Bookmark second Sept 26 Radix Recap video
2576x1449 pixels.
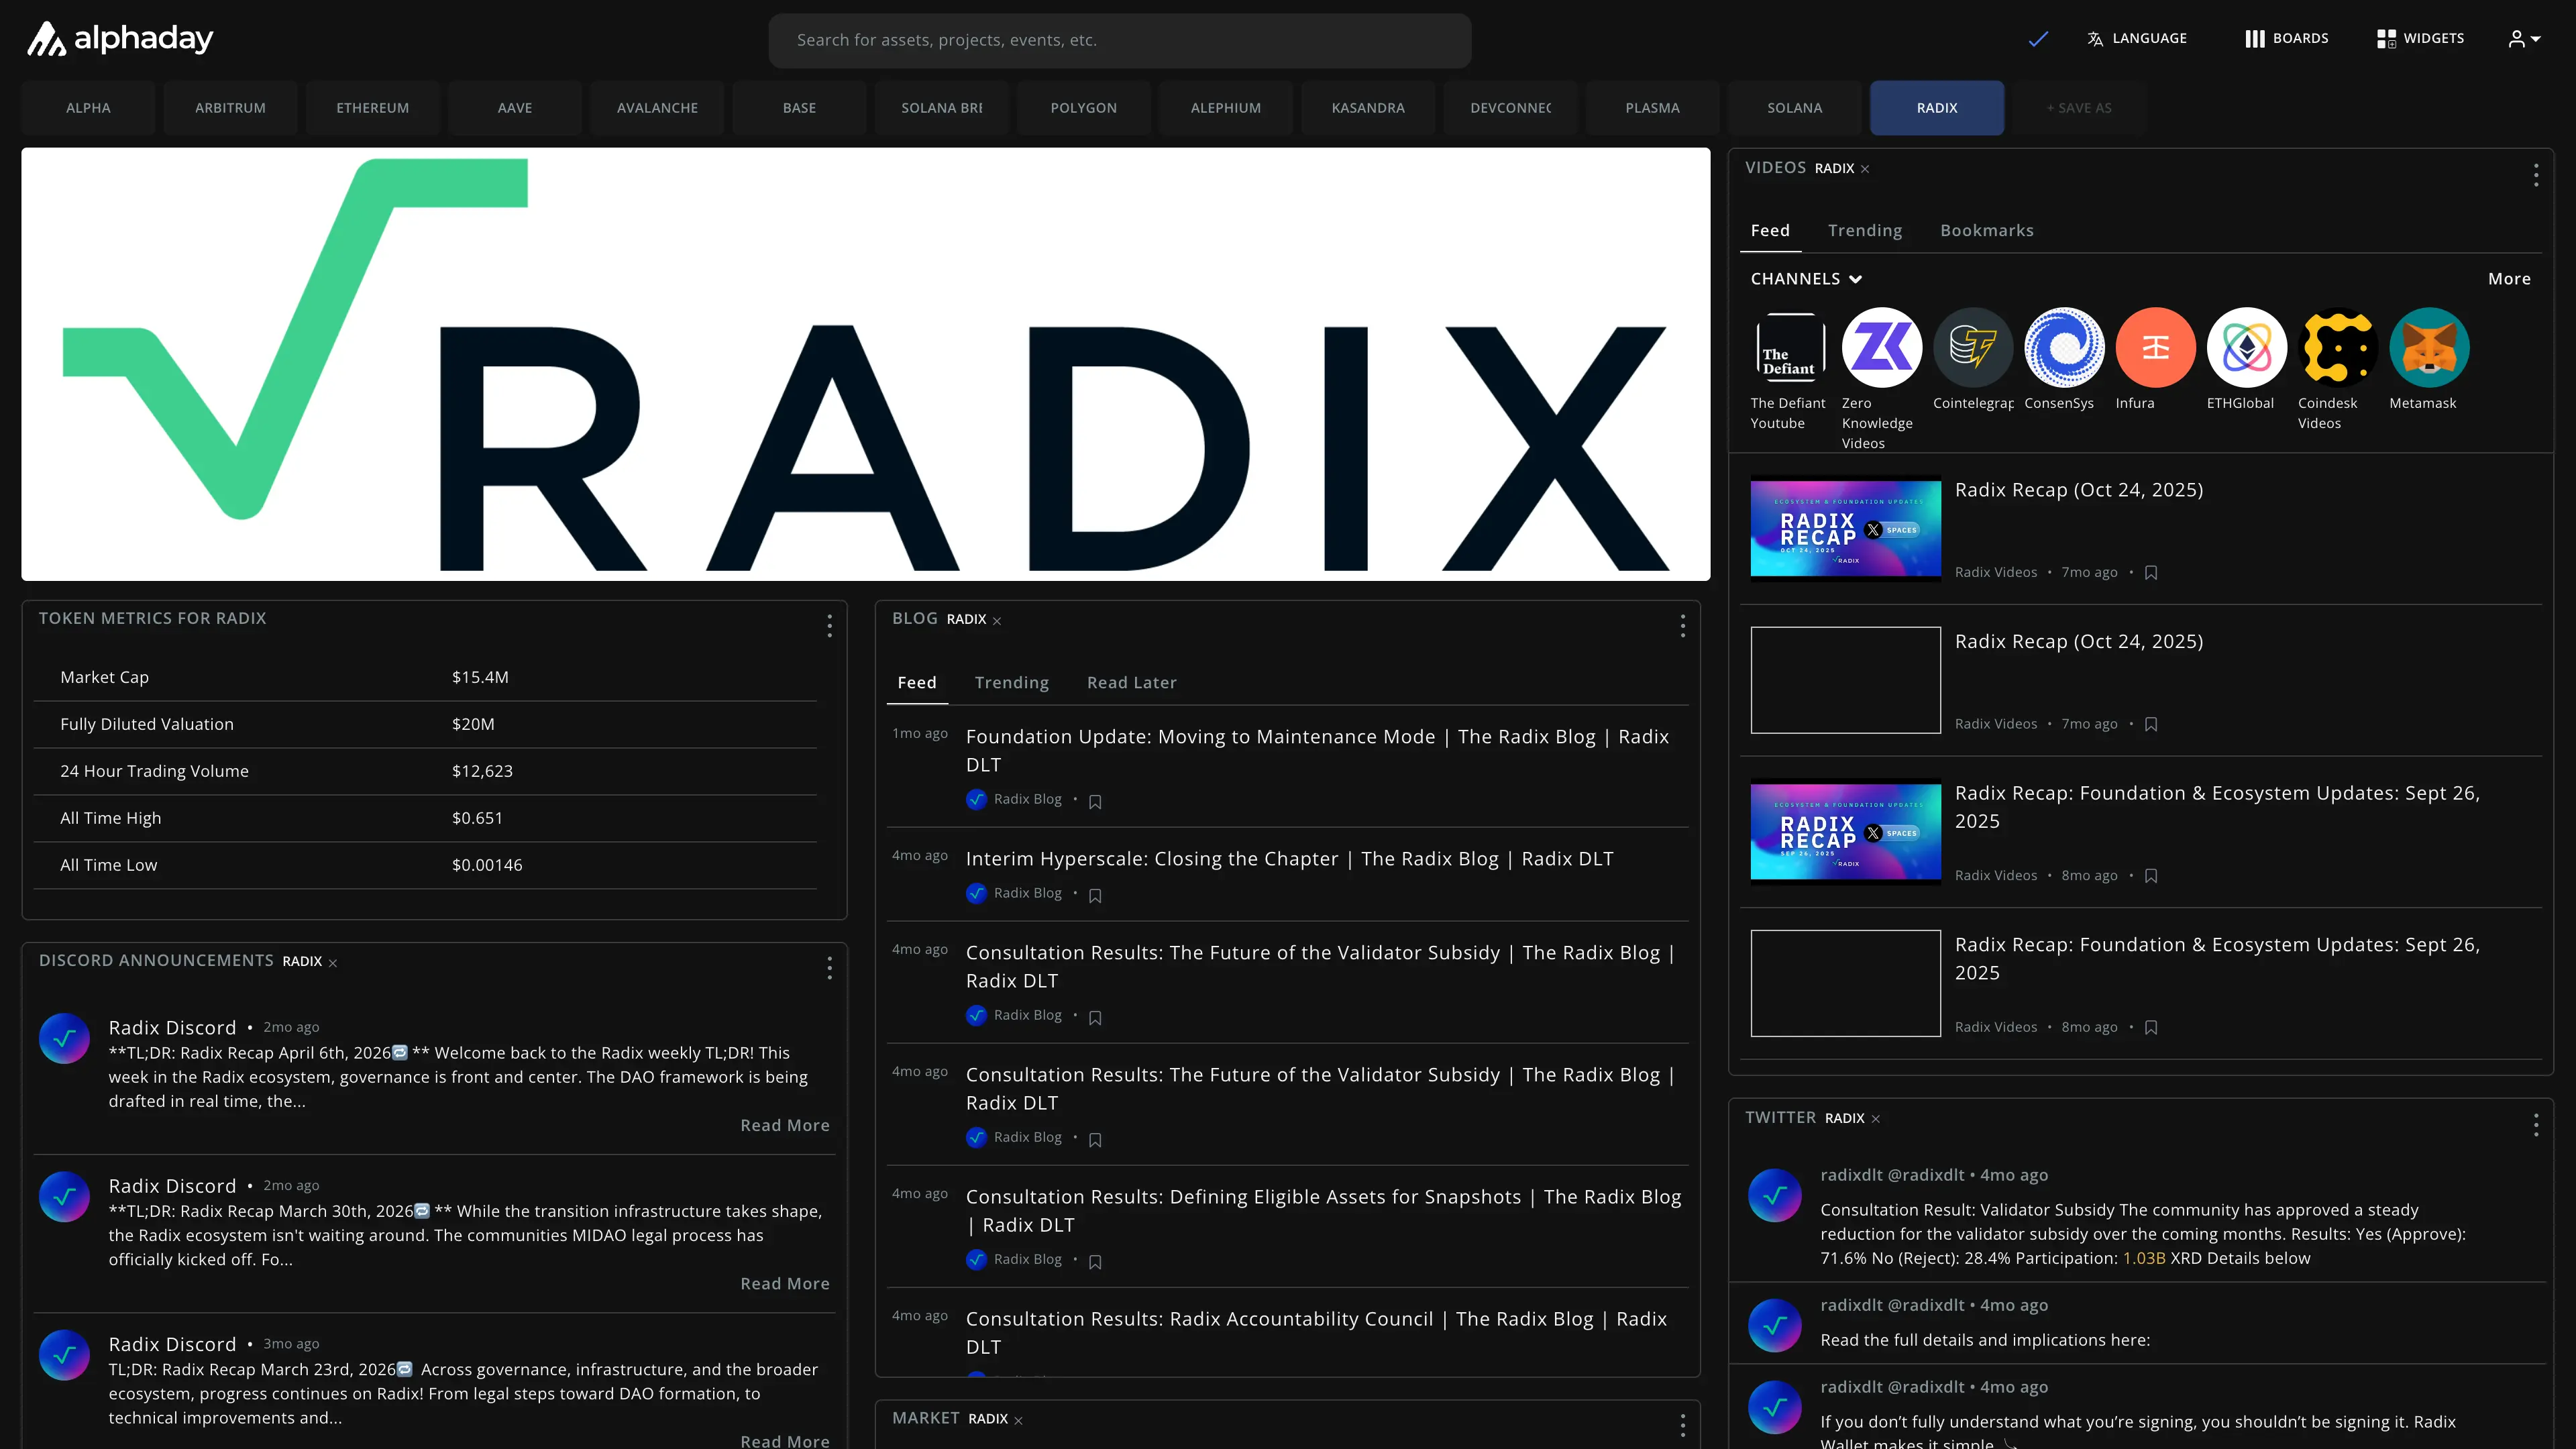(x=2151, y=1028)
